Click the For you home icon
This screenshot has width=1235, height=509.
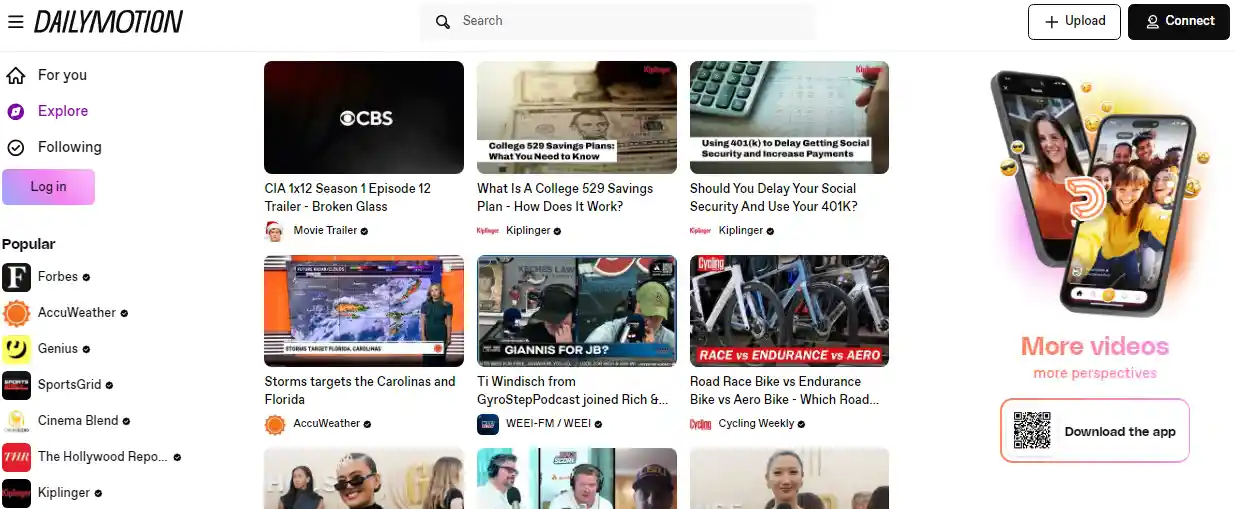pyautogui.click(x=16, y=75)
